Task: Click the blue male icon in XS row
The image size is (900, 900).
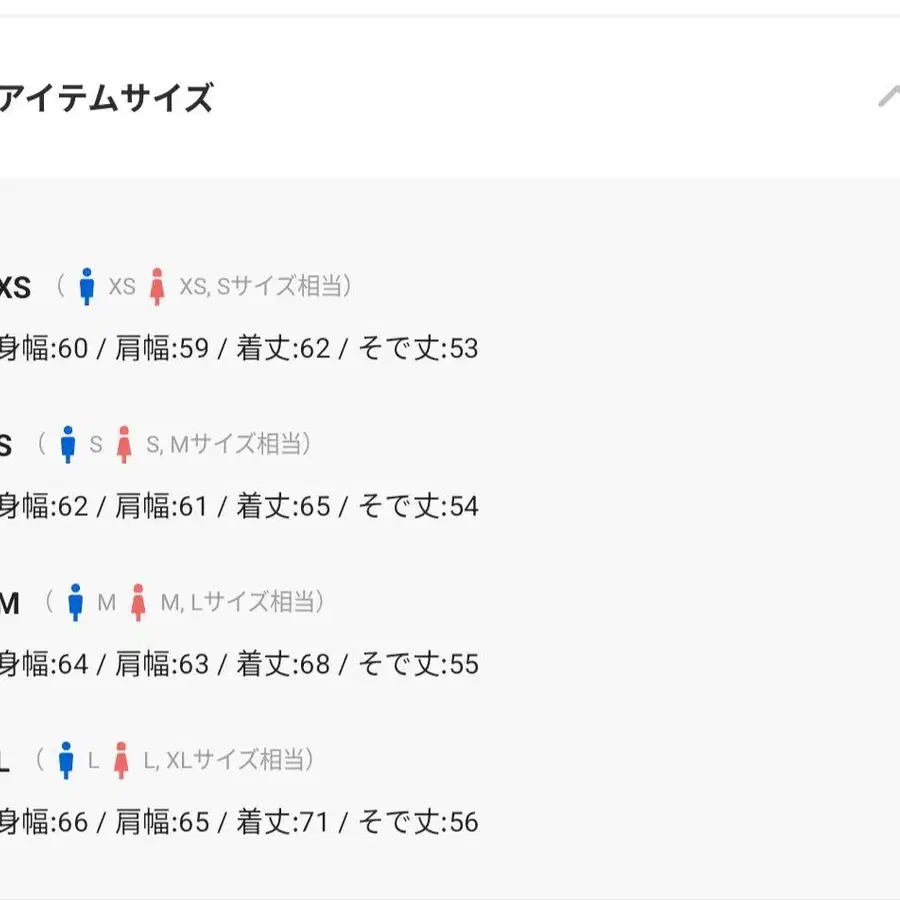Action: tap(87, 287)
